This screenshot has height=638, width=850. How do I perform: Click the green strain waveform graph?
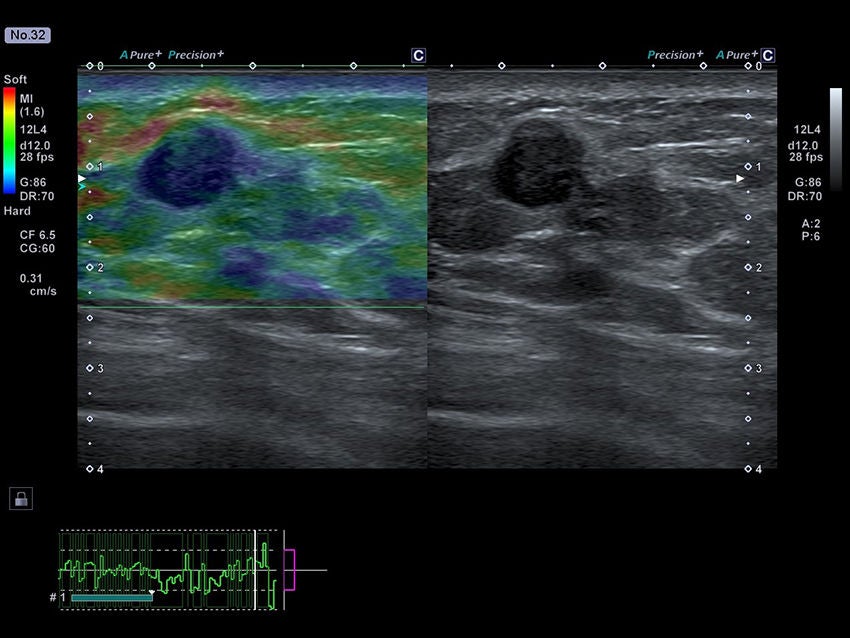tap(168, 570)
